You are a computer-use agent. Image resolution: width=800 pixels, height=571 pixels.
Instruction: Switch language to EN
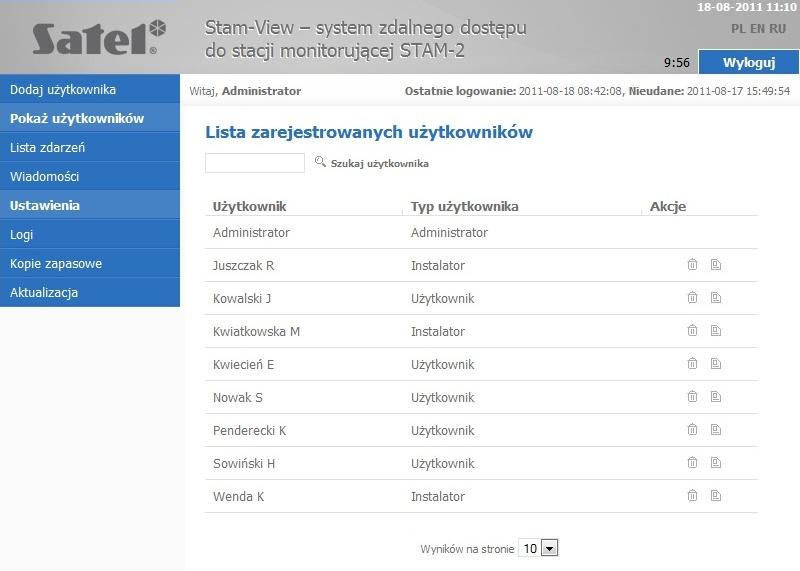[758, 29]
